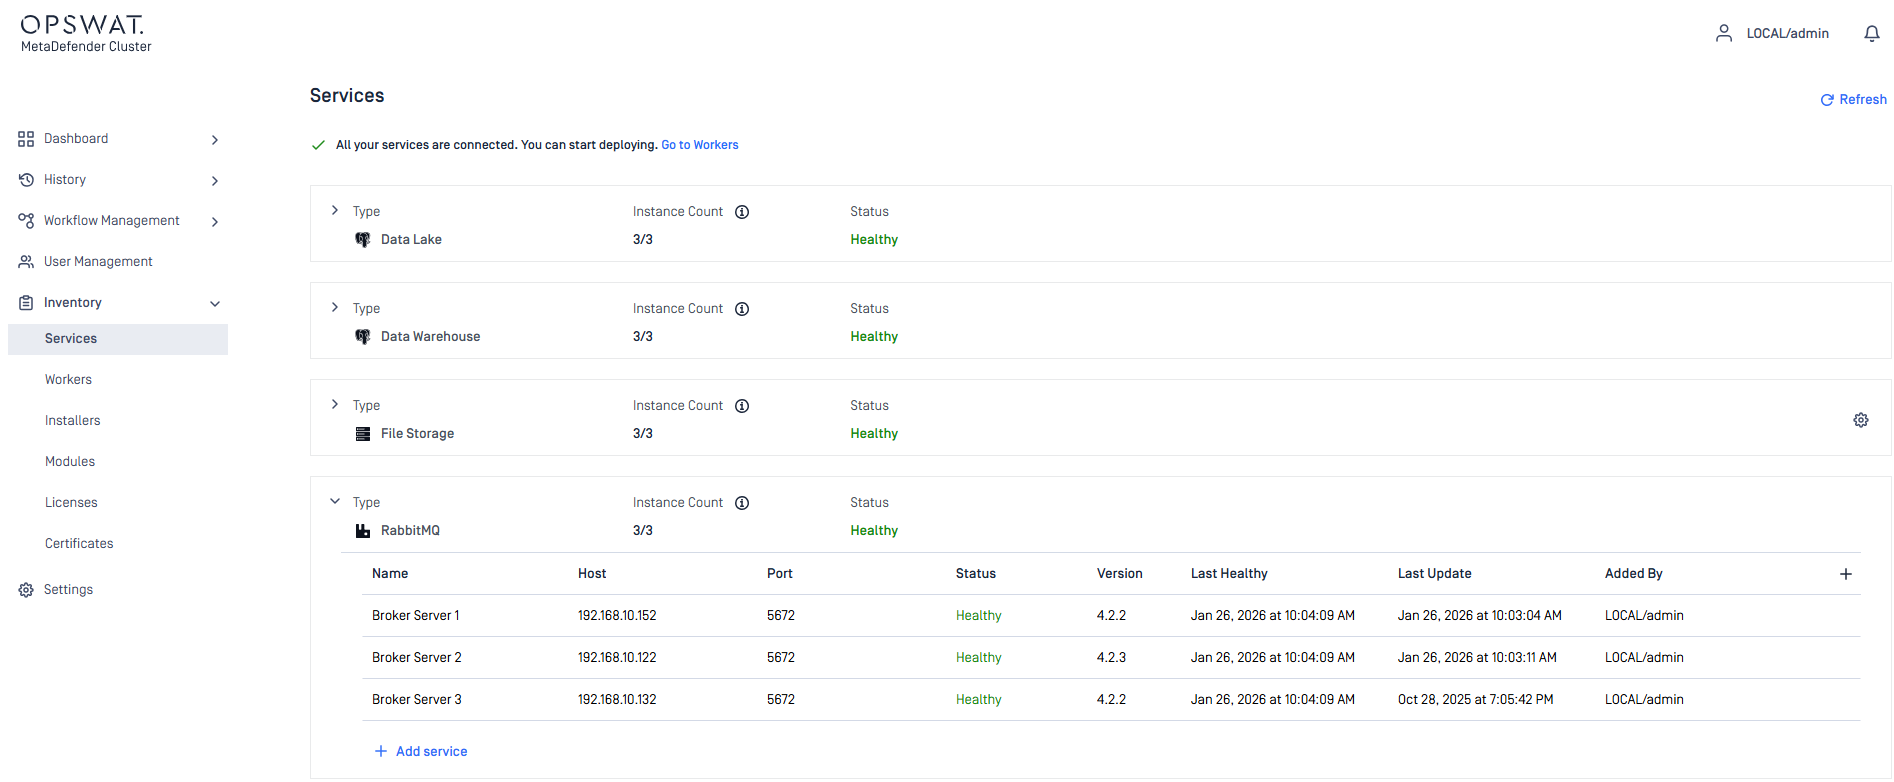1894x782 pixels.
Task: Expand the File Storage service row
Action: [335, 405]
